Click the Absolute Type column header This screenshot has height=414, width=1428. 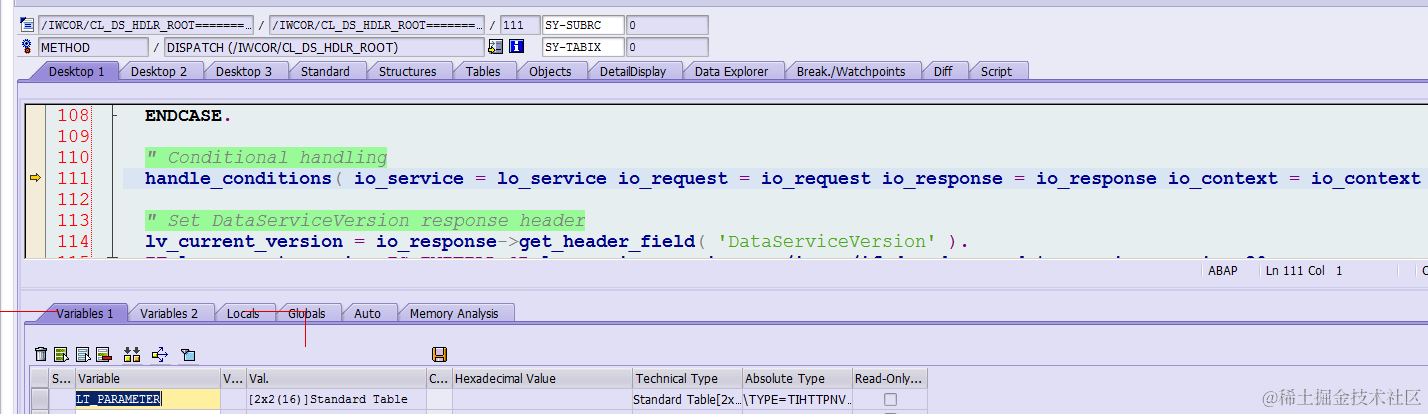point(797,379)
